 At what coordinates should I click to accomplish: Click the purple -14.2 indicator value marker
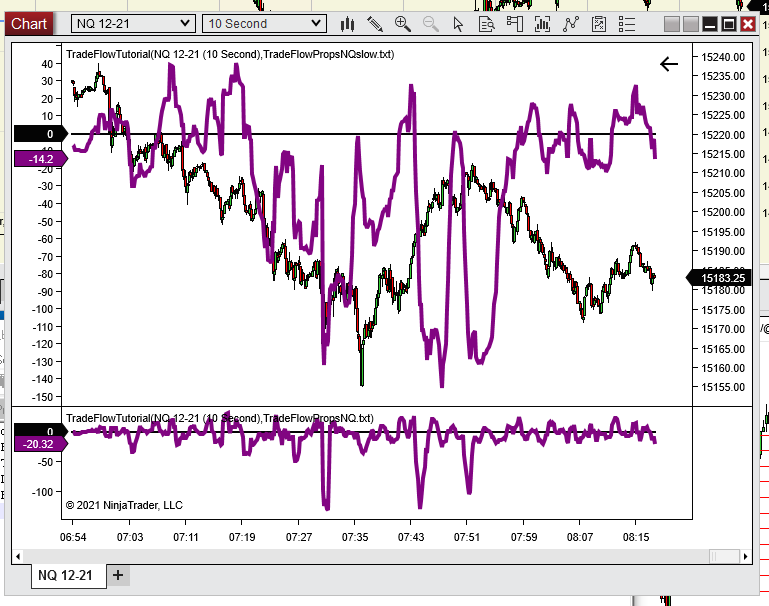pyautogui.click(x=40, y=159)
